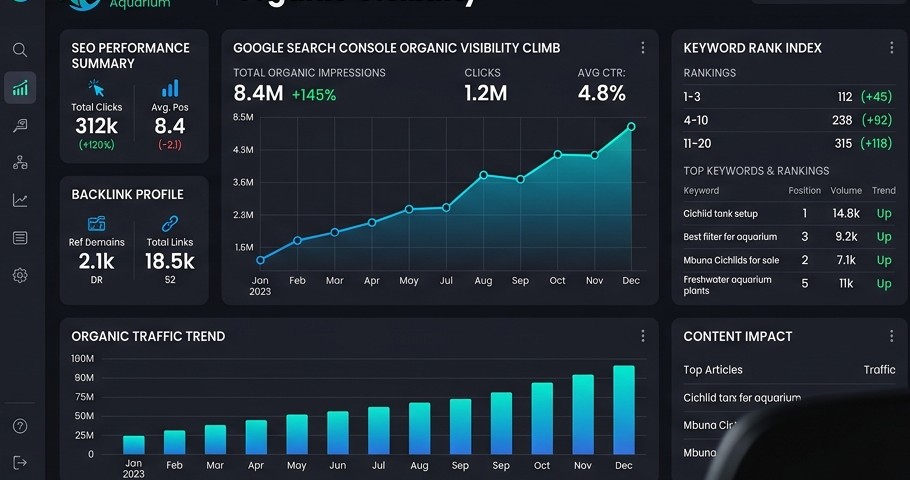Click the logout icon in sidebar
The height and width of the screenshot is (480, 910).
(x=20, y=463)
